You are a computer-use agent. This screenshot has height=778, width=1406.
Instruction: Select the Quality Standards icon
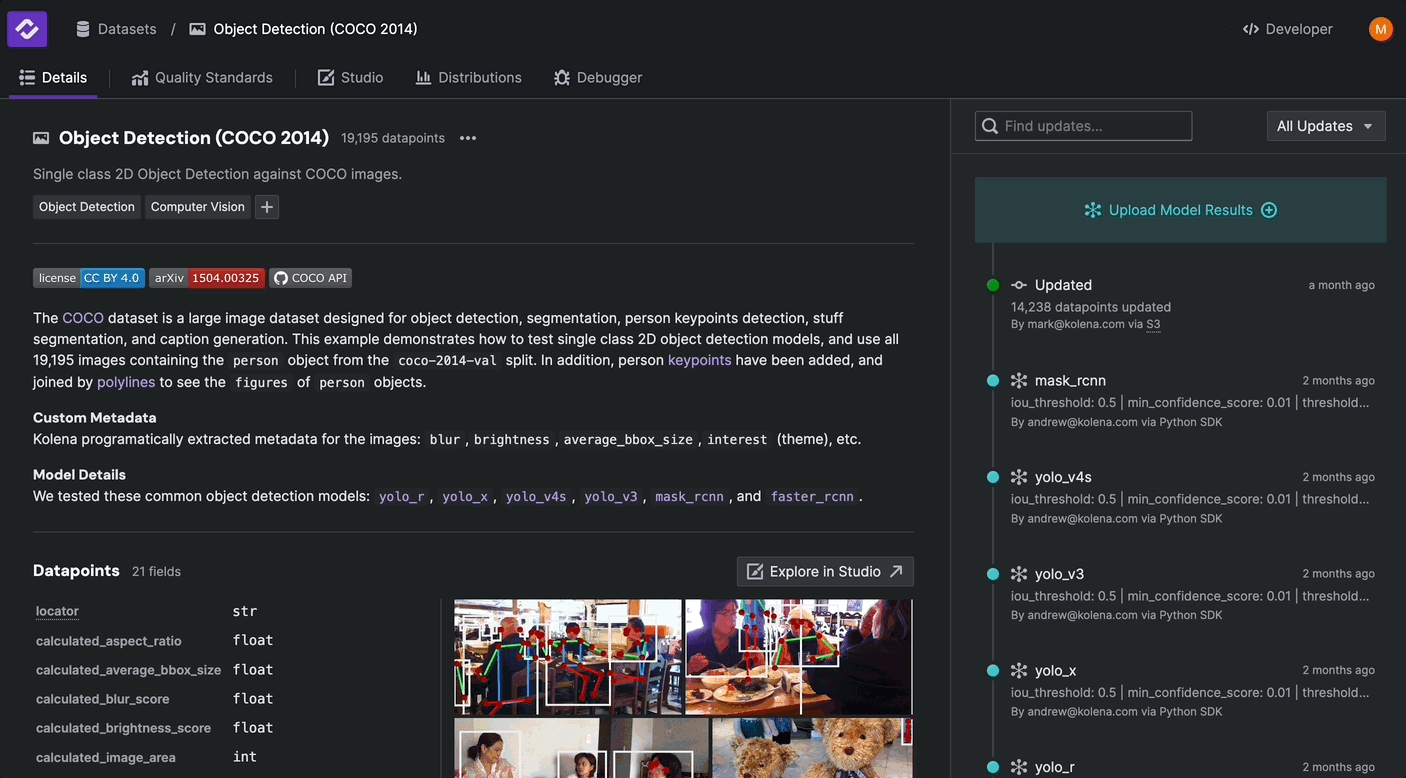point(139,77)
